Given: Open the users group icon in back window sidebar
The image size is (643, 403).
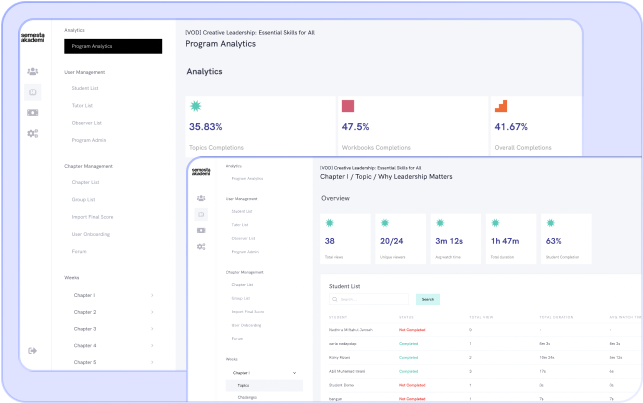Looking at the screenshot, I should click(x=33, y=71).
